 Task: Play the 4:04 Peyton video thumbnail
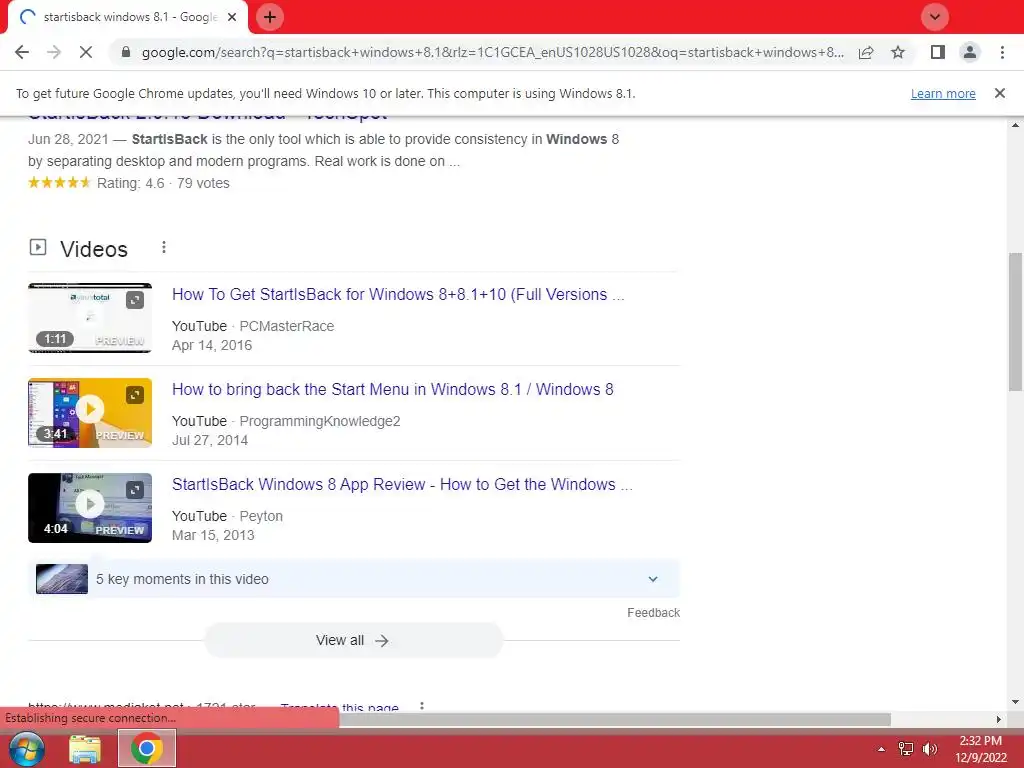click(90, 508)
